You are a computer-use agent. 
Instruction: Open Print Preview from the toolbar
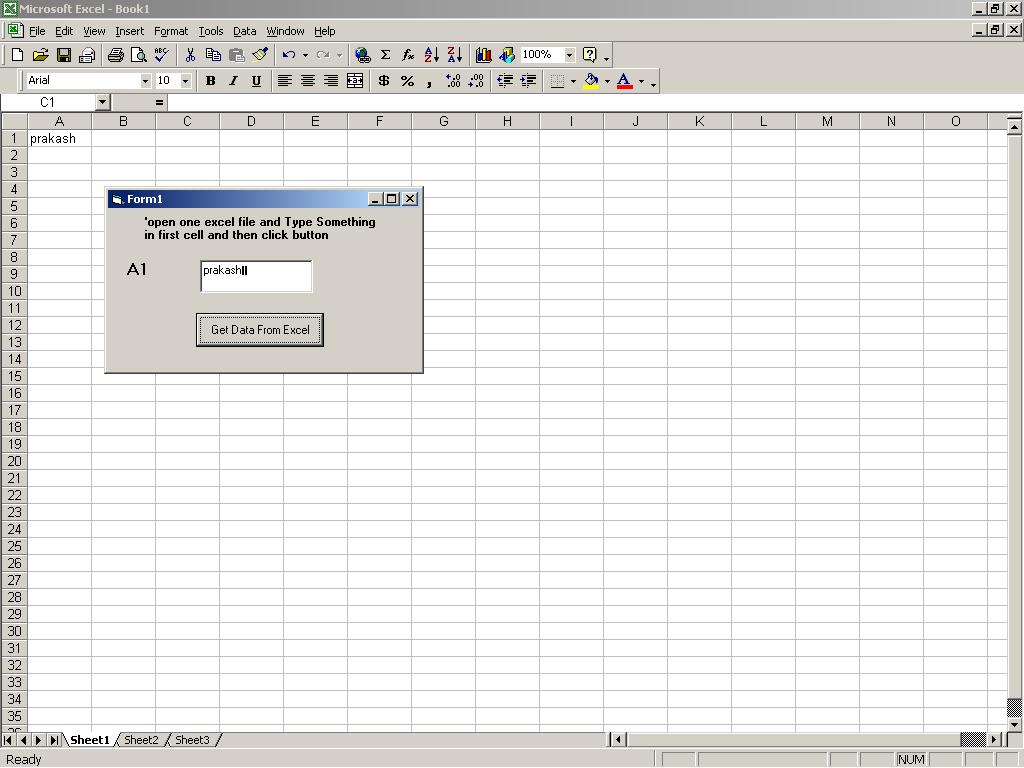click(139, 55)
